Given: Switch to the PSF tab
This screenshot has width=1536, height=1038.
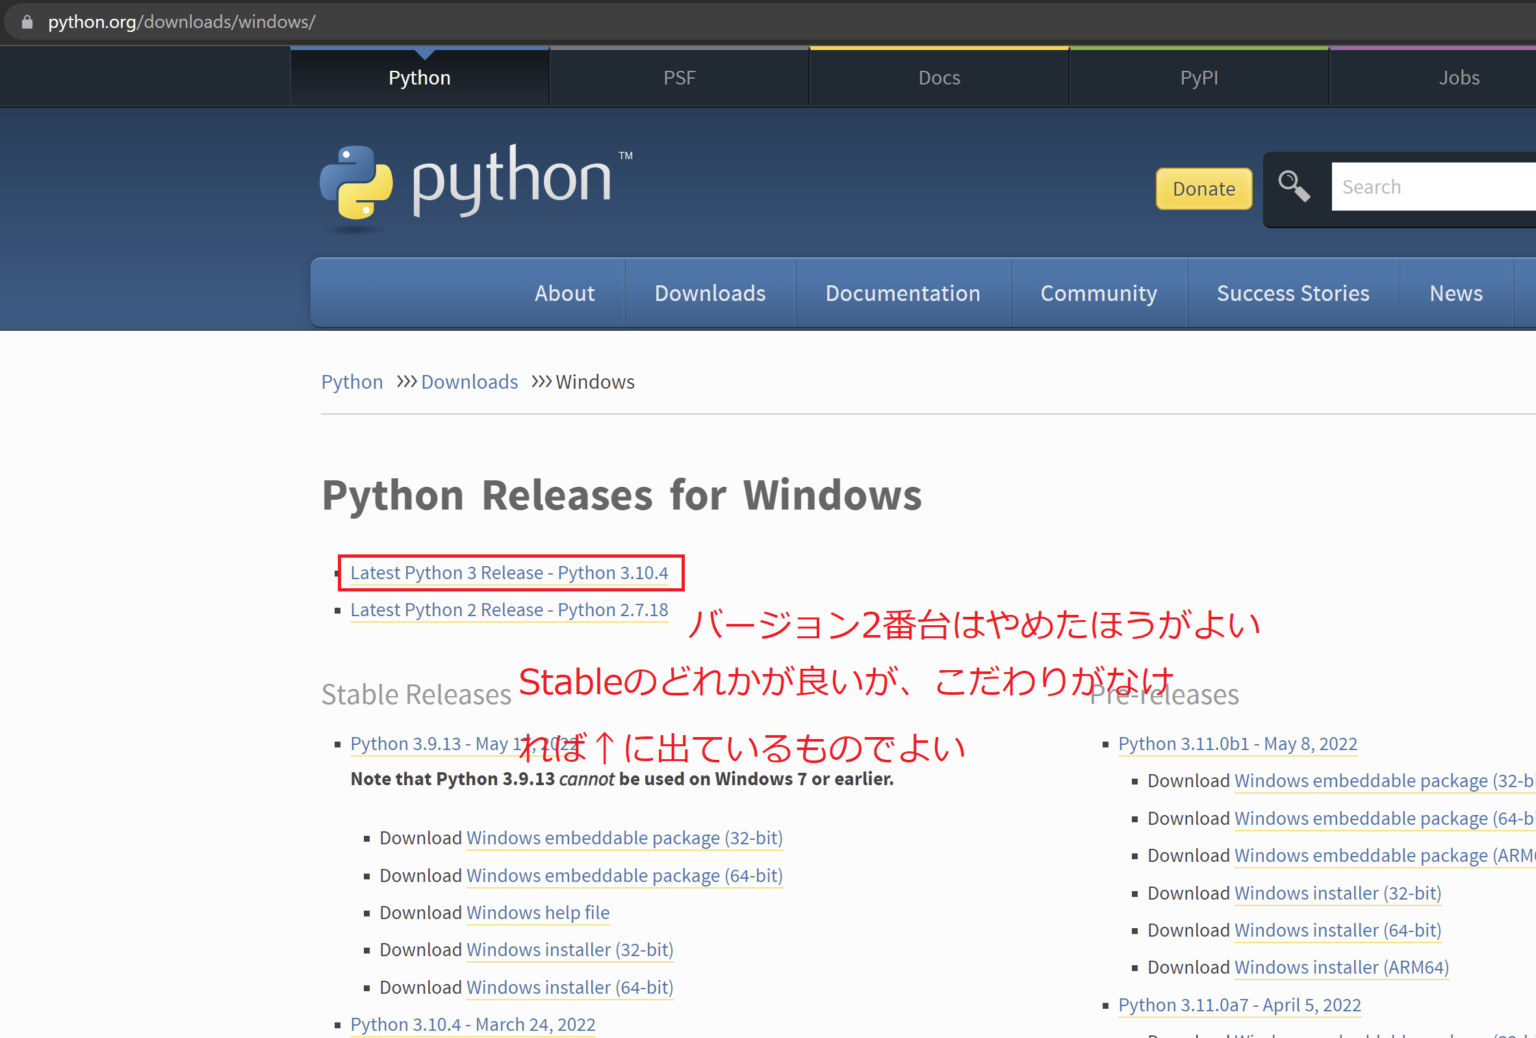Looking at the screenshot, I should pos(679,77).
